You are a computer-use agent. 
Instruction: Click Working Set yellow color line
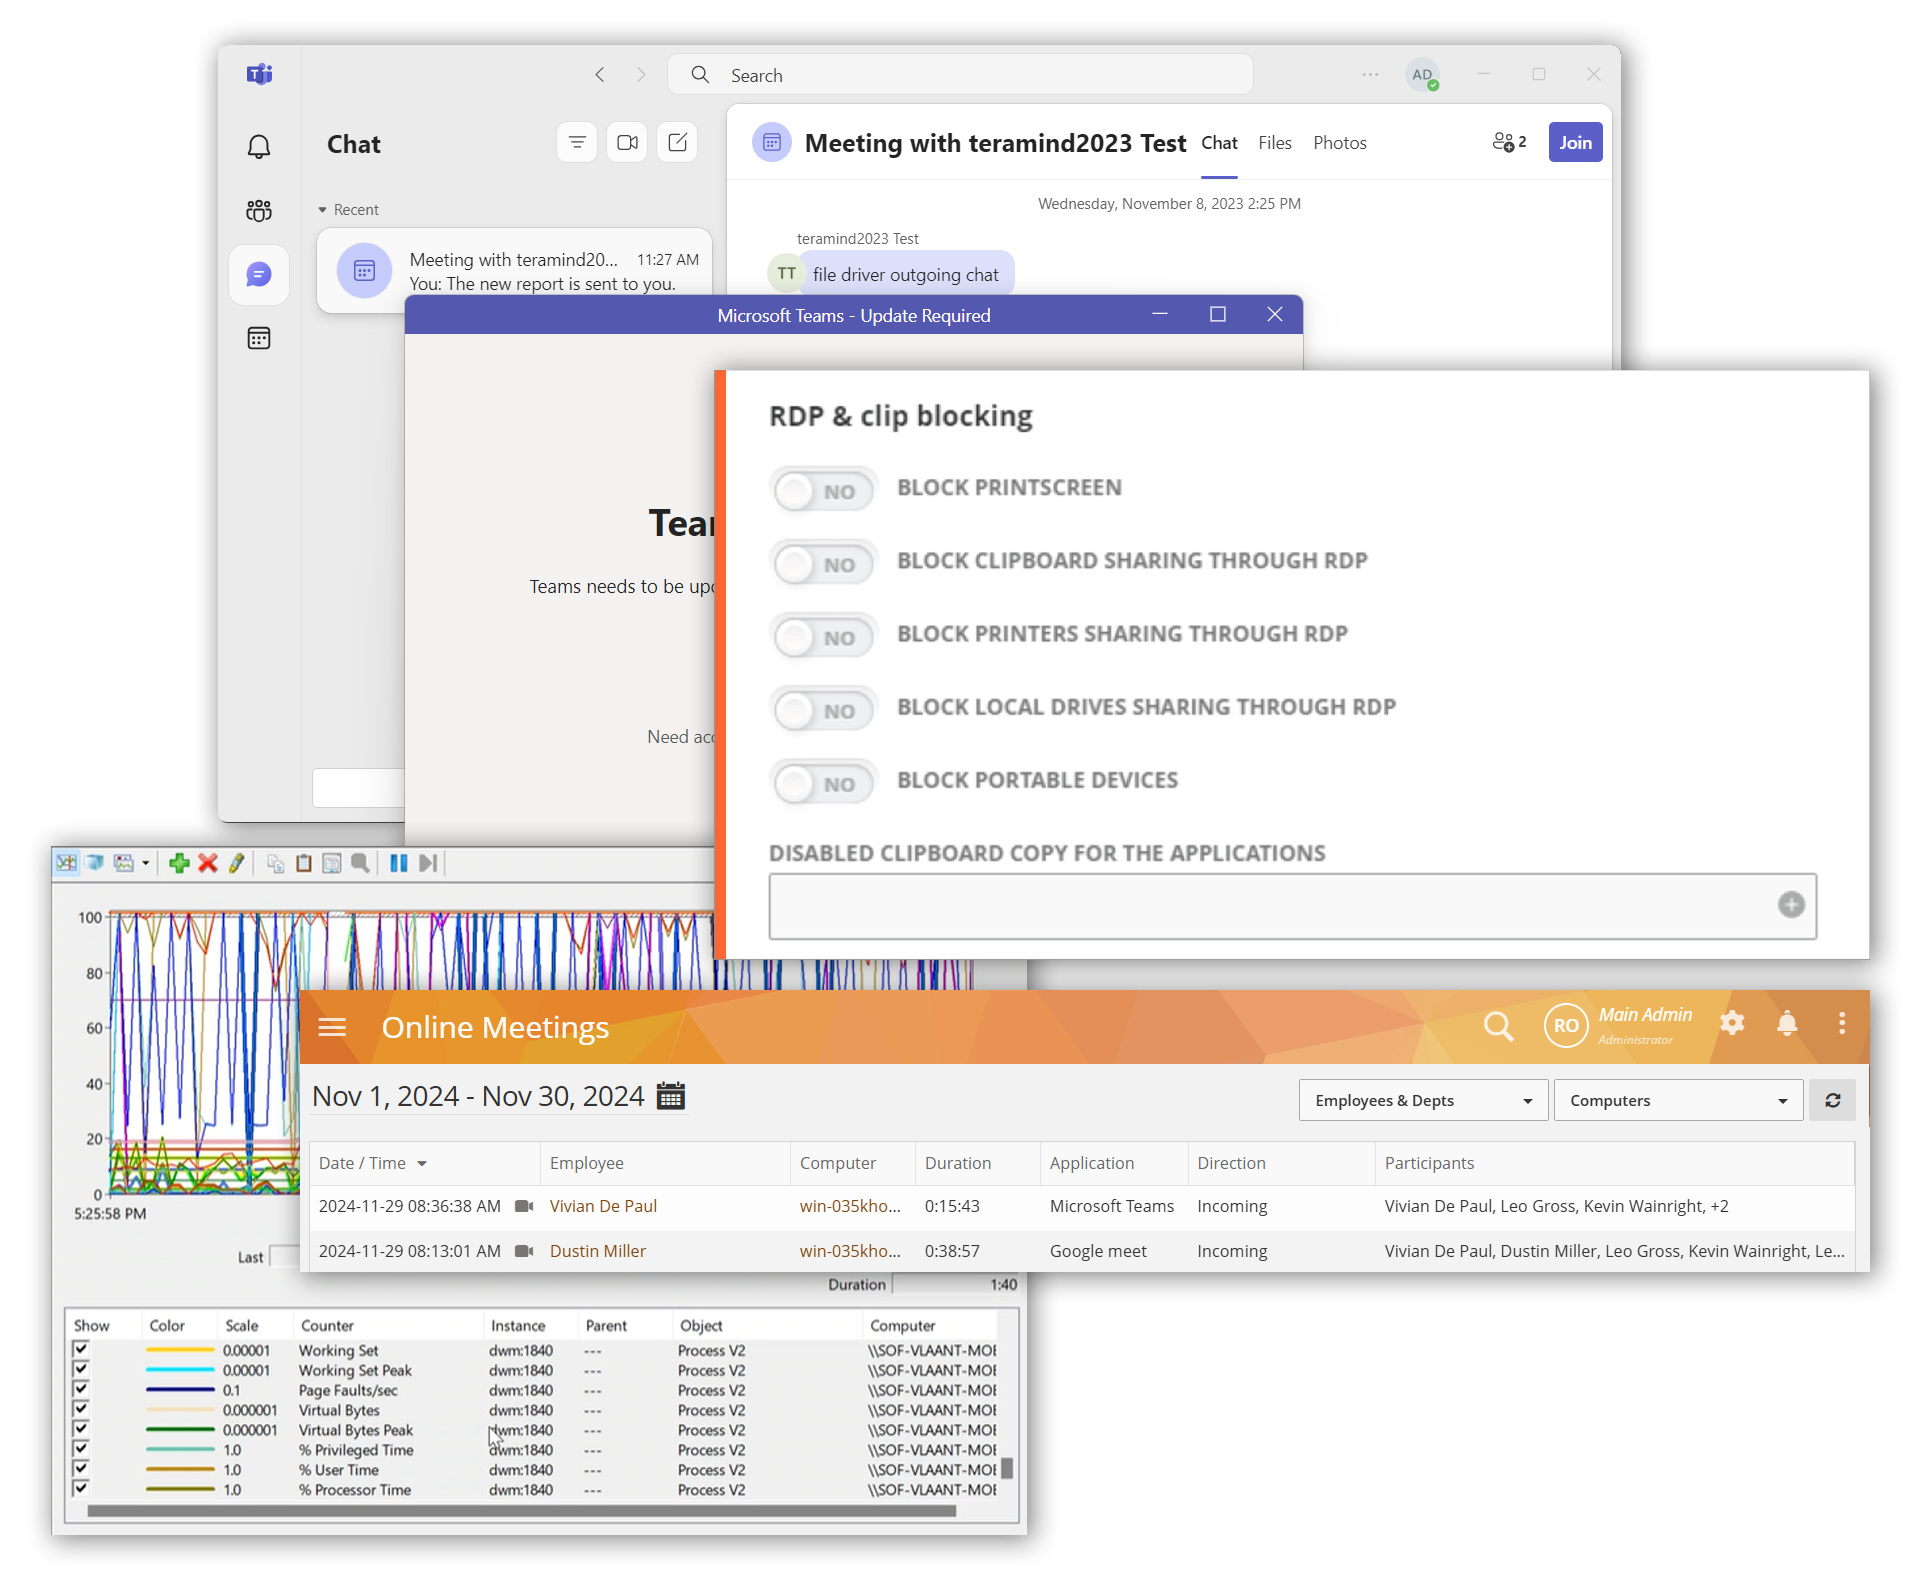point(180,1350)
